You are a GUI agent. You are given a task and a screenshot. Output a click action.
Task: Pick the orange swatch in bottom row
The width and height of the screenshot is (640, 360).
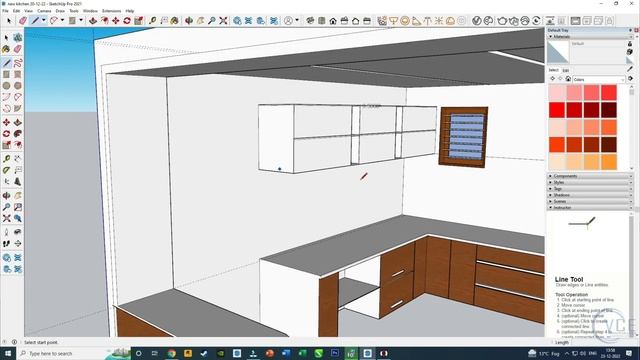(x=609, y=162)
